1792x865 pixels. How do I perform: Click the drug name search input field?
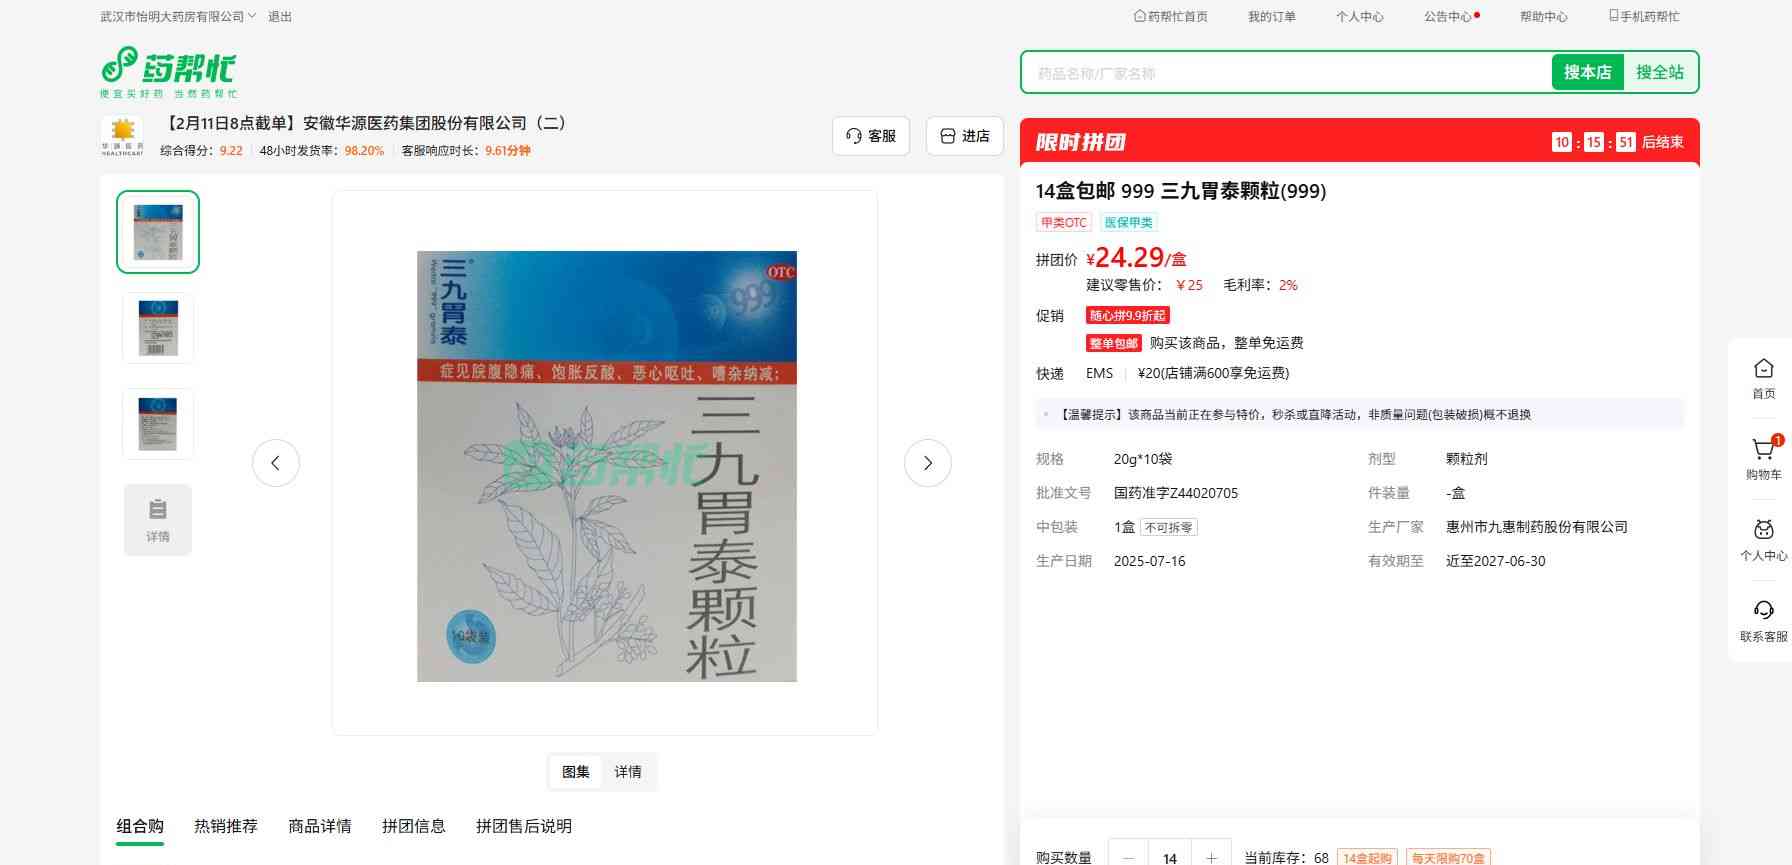pyautogui.click(x=1285, y=73)
